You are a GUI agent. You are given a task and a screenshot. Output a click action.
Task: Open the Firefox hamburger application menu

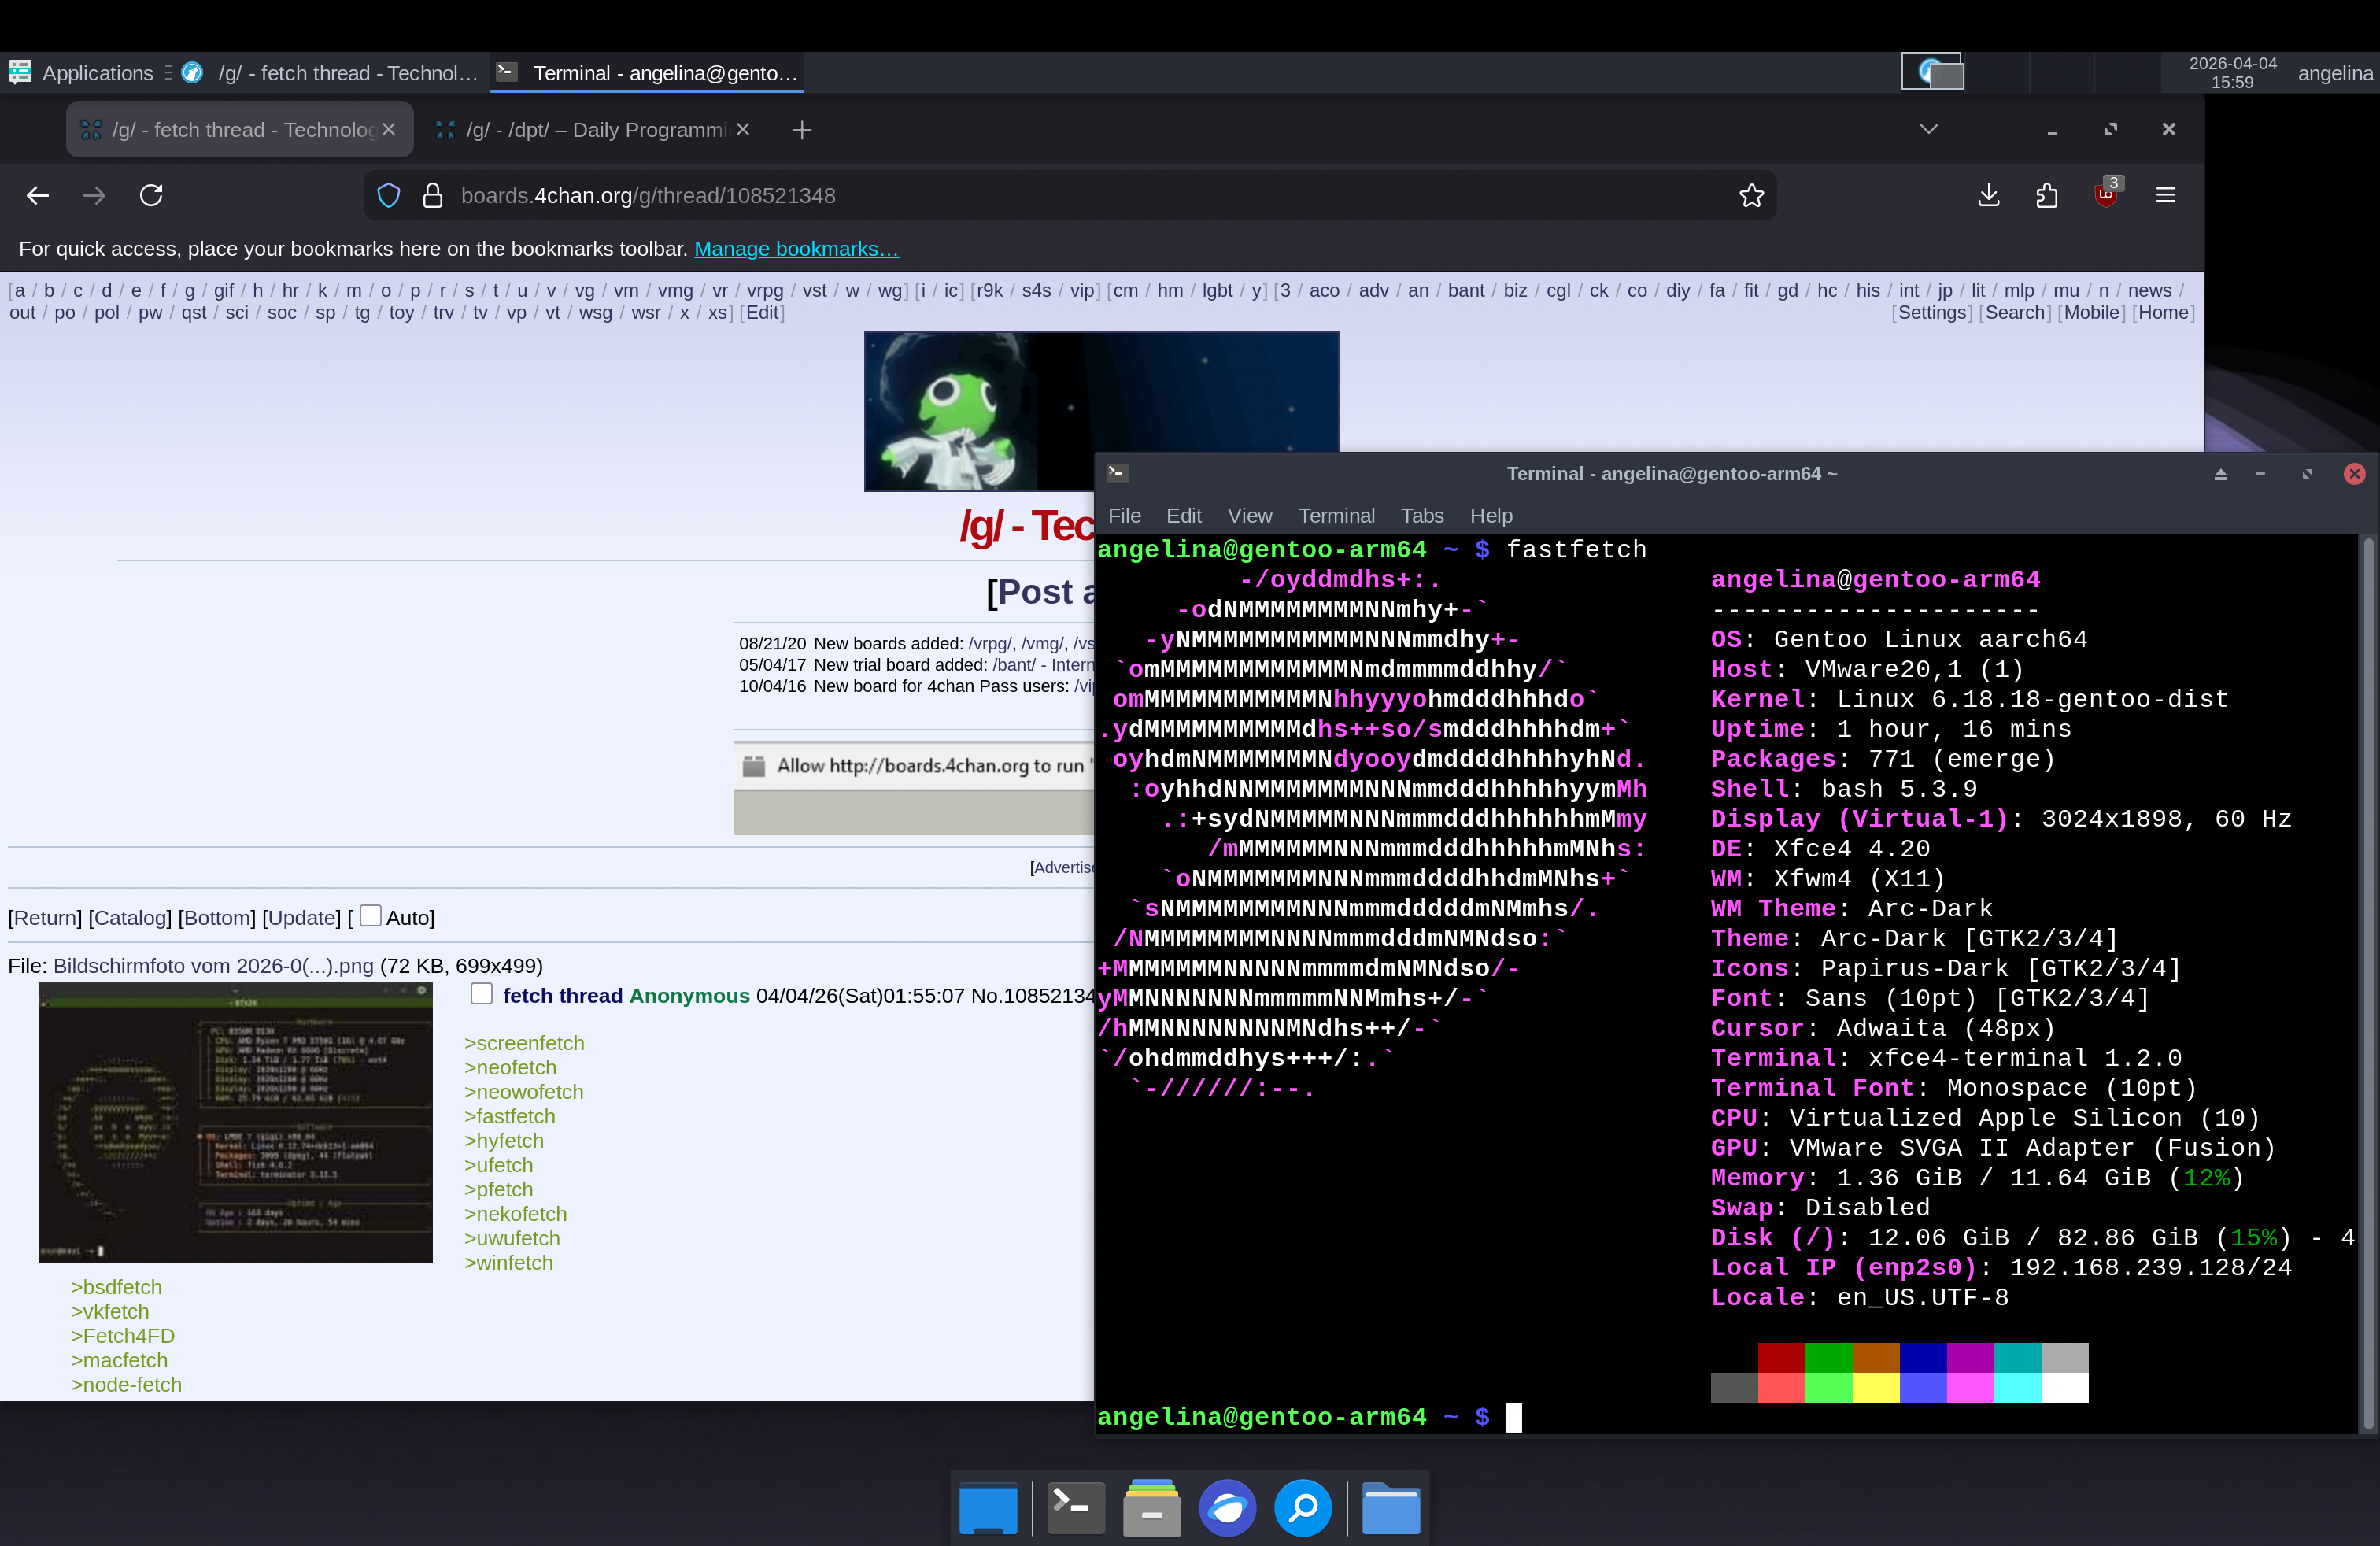tap(2165, 195)
